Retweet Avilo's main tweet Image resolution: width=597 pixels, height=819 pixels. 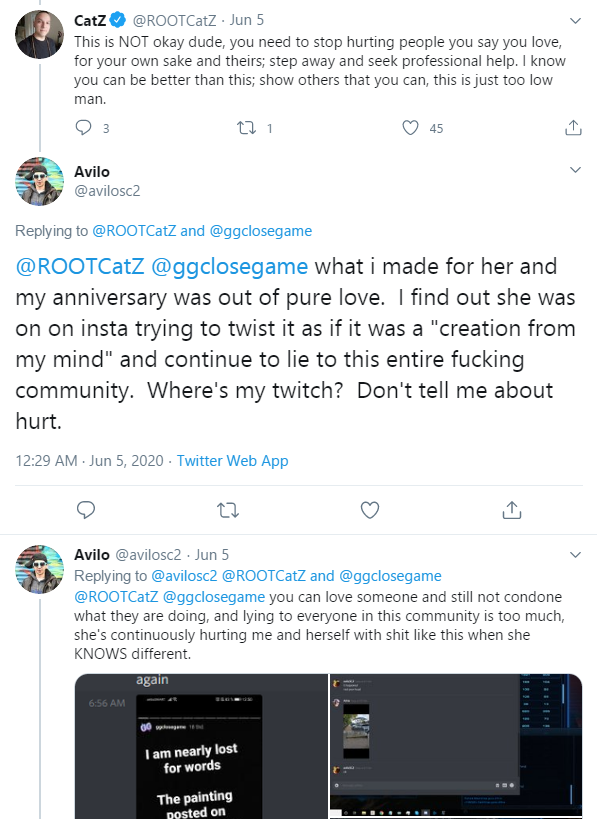pos(228,510)
